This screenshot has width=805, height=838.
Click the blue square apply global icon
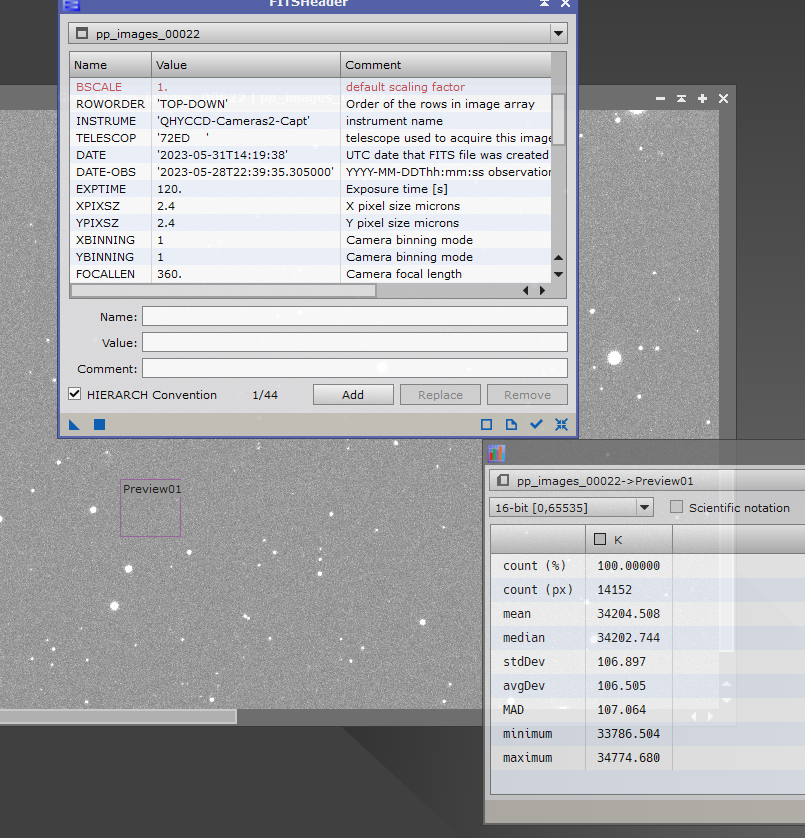99,424
